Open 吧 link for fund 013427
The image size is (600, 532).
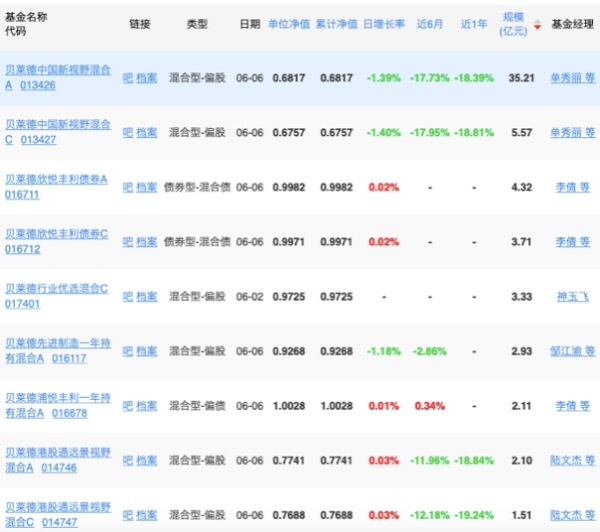click(x=128, y=133)
